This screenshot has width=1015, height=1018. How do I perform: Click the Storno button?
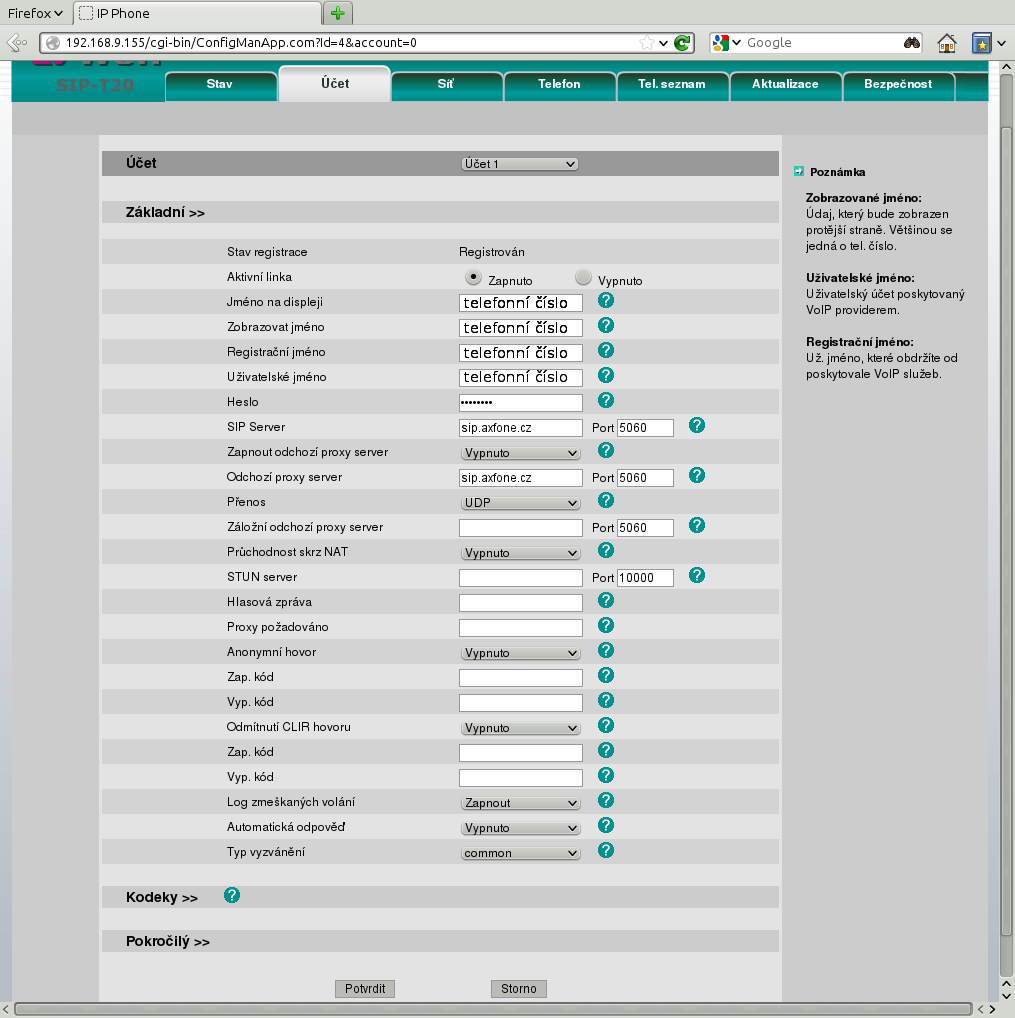[x=518, y=989]
